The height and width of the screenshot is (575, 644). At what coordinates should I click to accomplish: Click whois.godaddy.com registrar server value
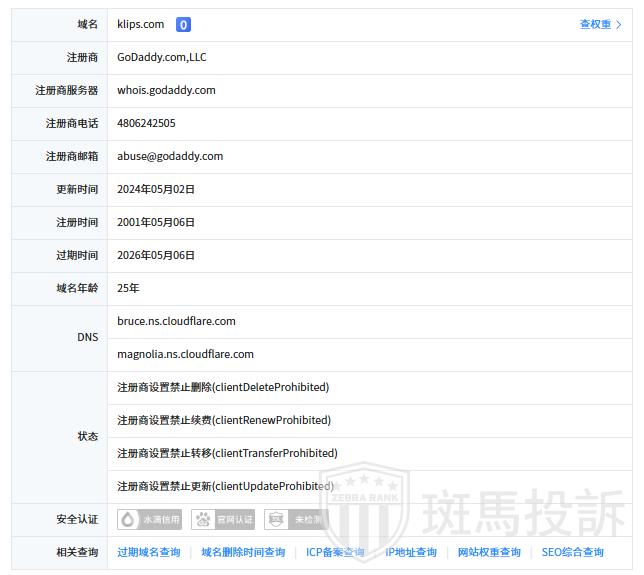coord(166,91)
